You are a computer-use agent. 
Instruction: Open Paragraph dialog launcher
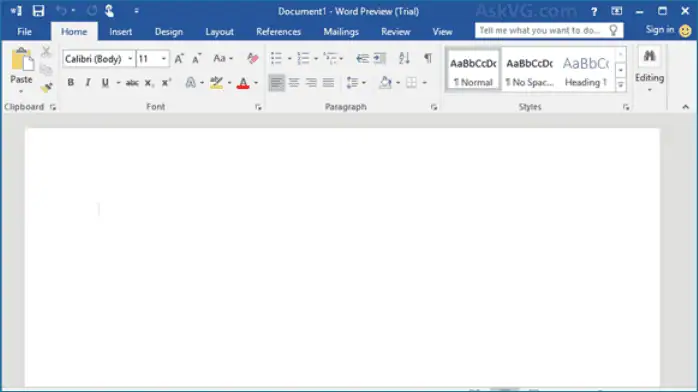434,107
